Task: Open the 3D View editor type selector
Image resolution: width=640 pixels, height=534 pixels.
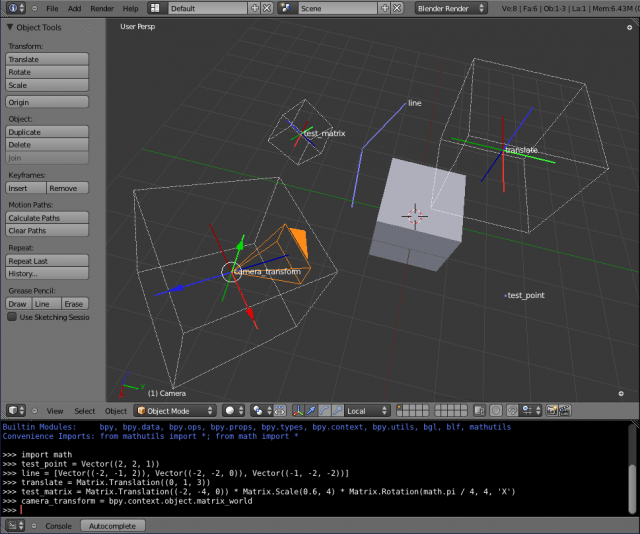Action: [16, 410]
